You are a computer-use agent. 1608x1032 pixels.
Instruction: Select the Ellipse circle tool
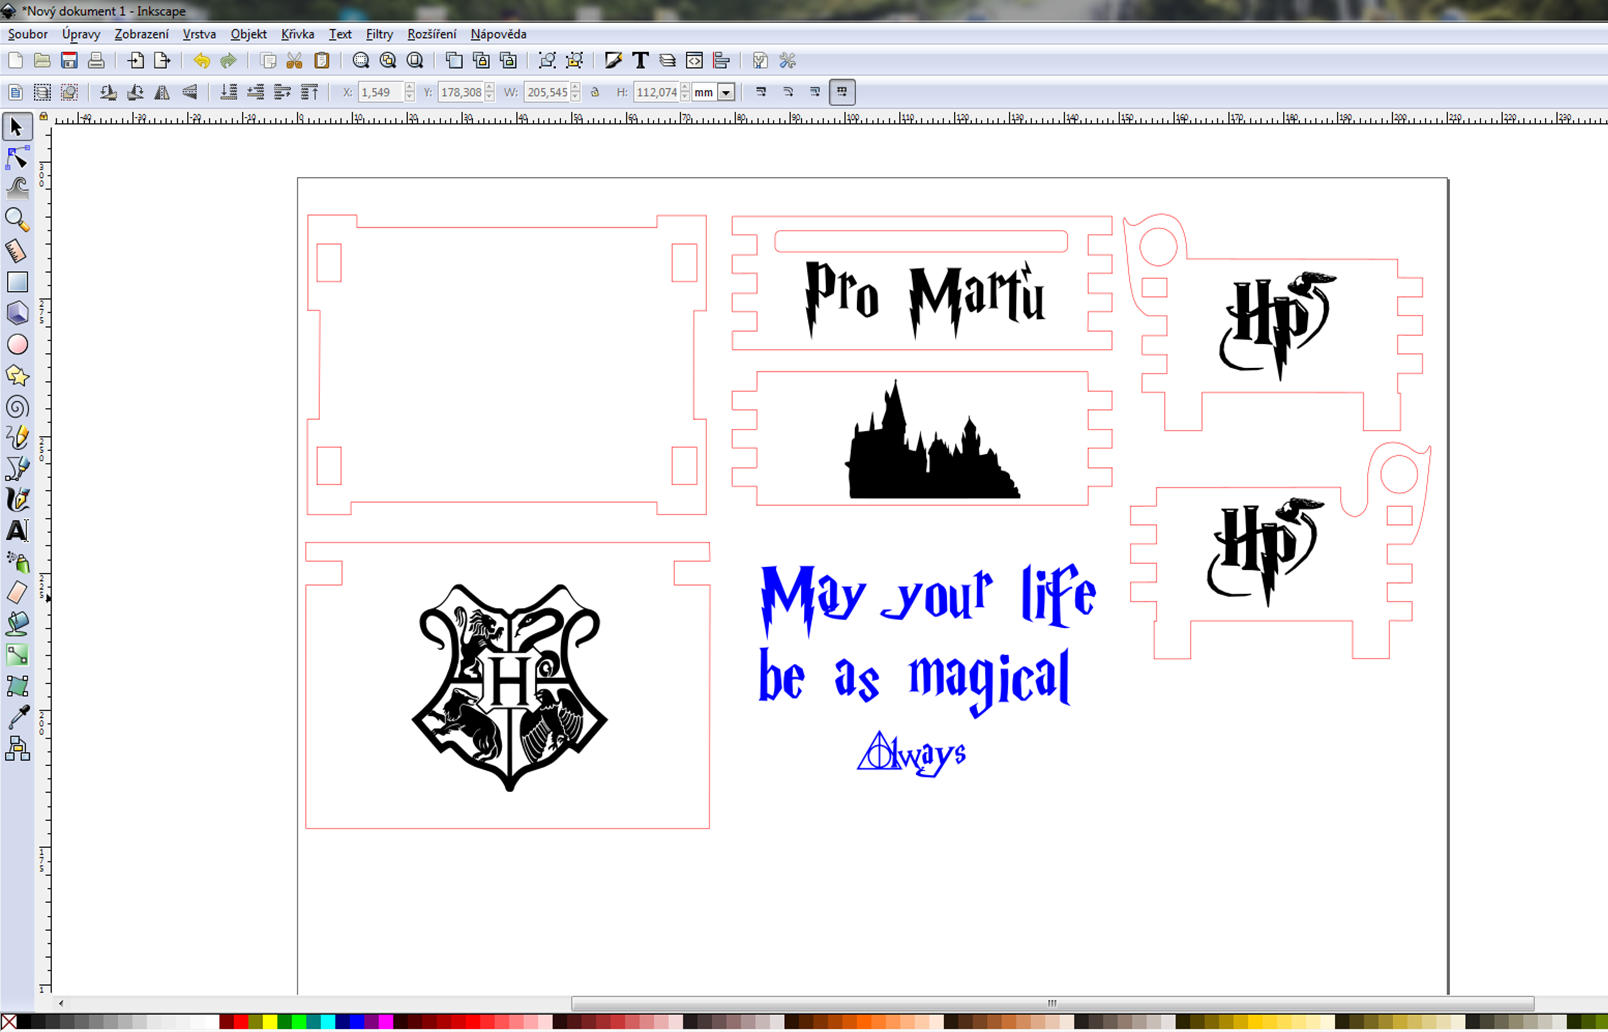(x=17, y=344)
